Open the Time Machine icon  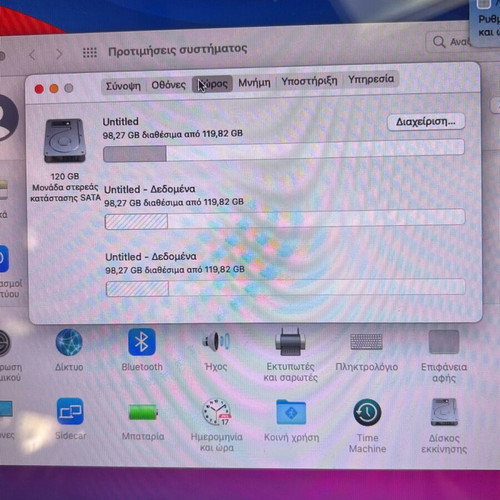pyautogui.click(x=367, y=413)
